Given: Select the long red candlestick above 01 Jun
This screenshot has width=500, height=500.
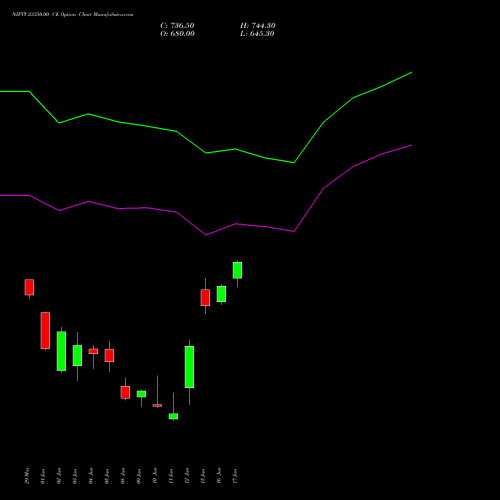Looking at the screenshot, I should (45, 331).
